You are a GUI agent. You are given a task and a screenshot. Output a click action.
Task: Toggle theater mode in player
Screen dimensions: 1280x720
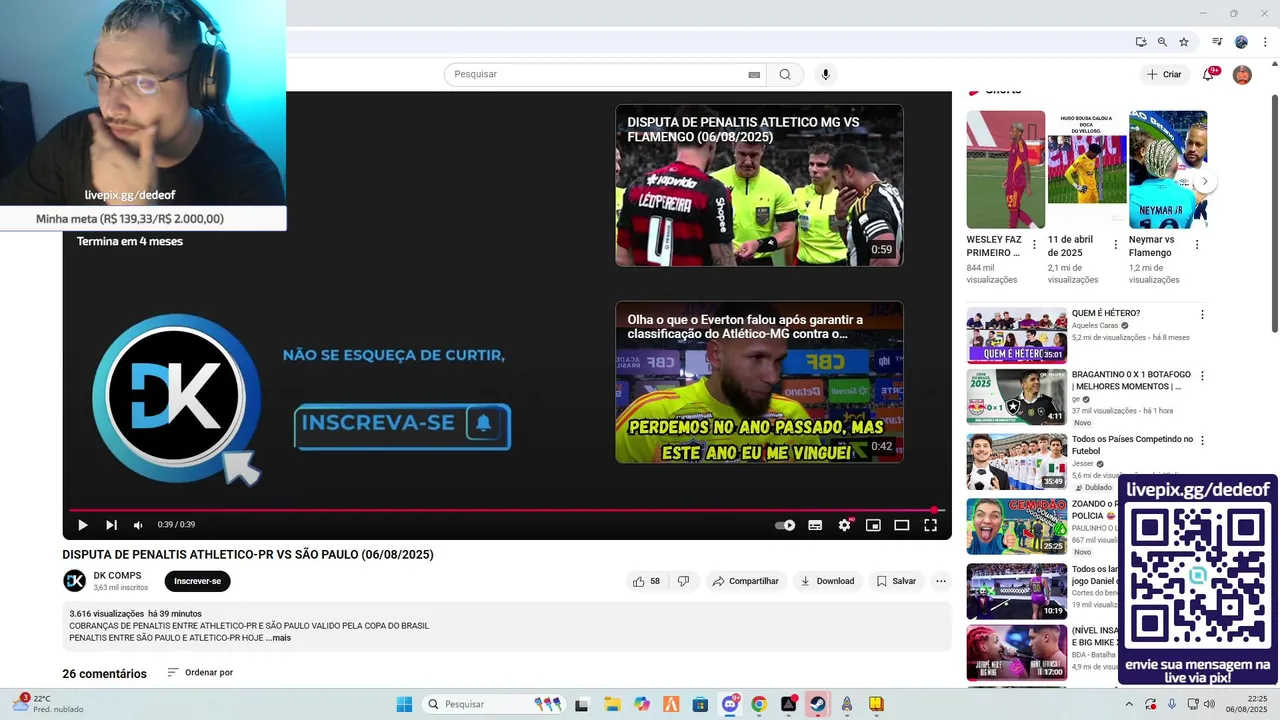coord(901,525)
